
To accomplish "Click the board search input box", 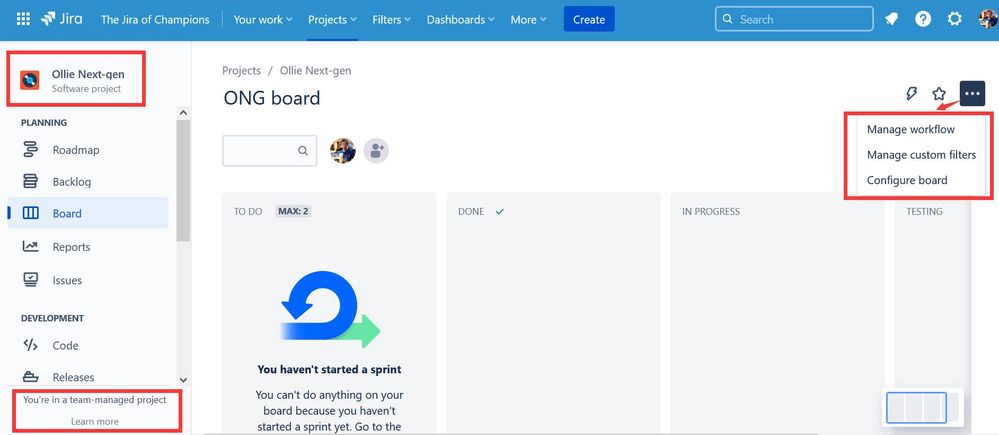I will [x=270, y=151].
